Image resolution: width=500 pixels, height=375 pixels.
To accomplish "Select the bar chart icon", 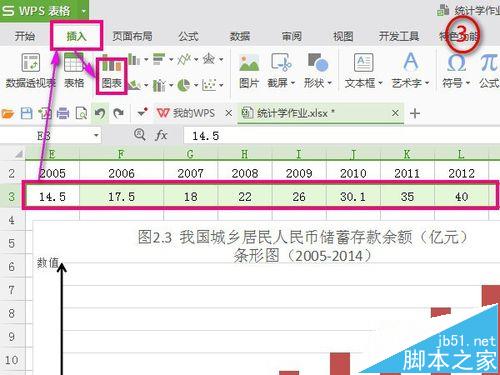I will point(159,59).
